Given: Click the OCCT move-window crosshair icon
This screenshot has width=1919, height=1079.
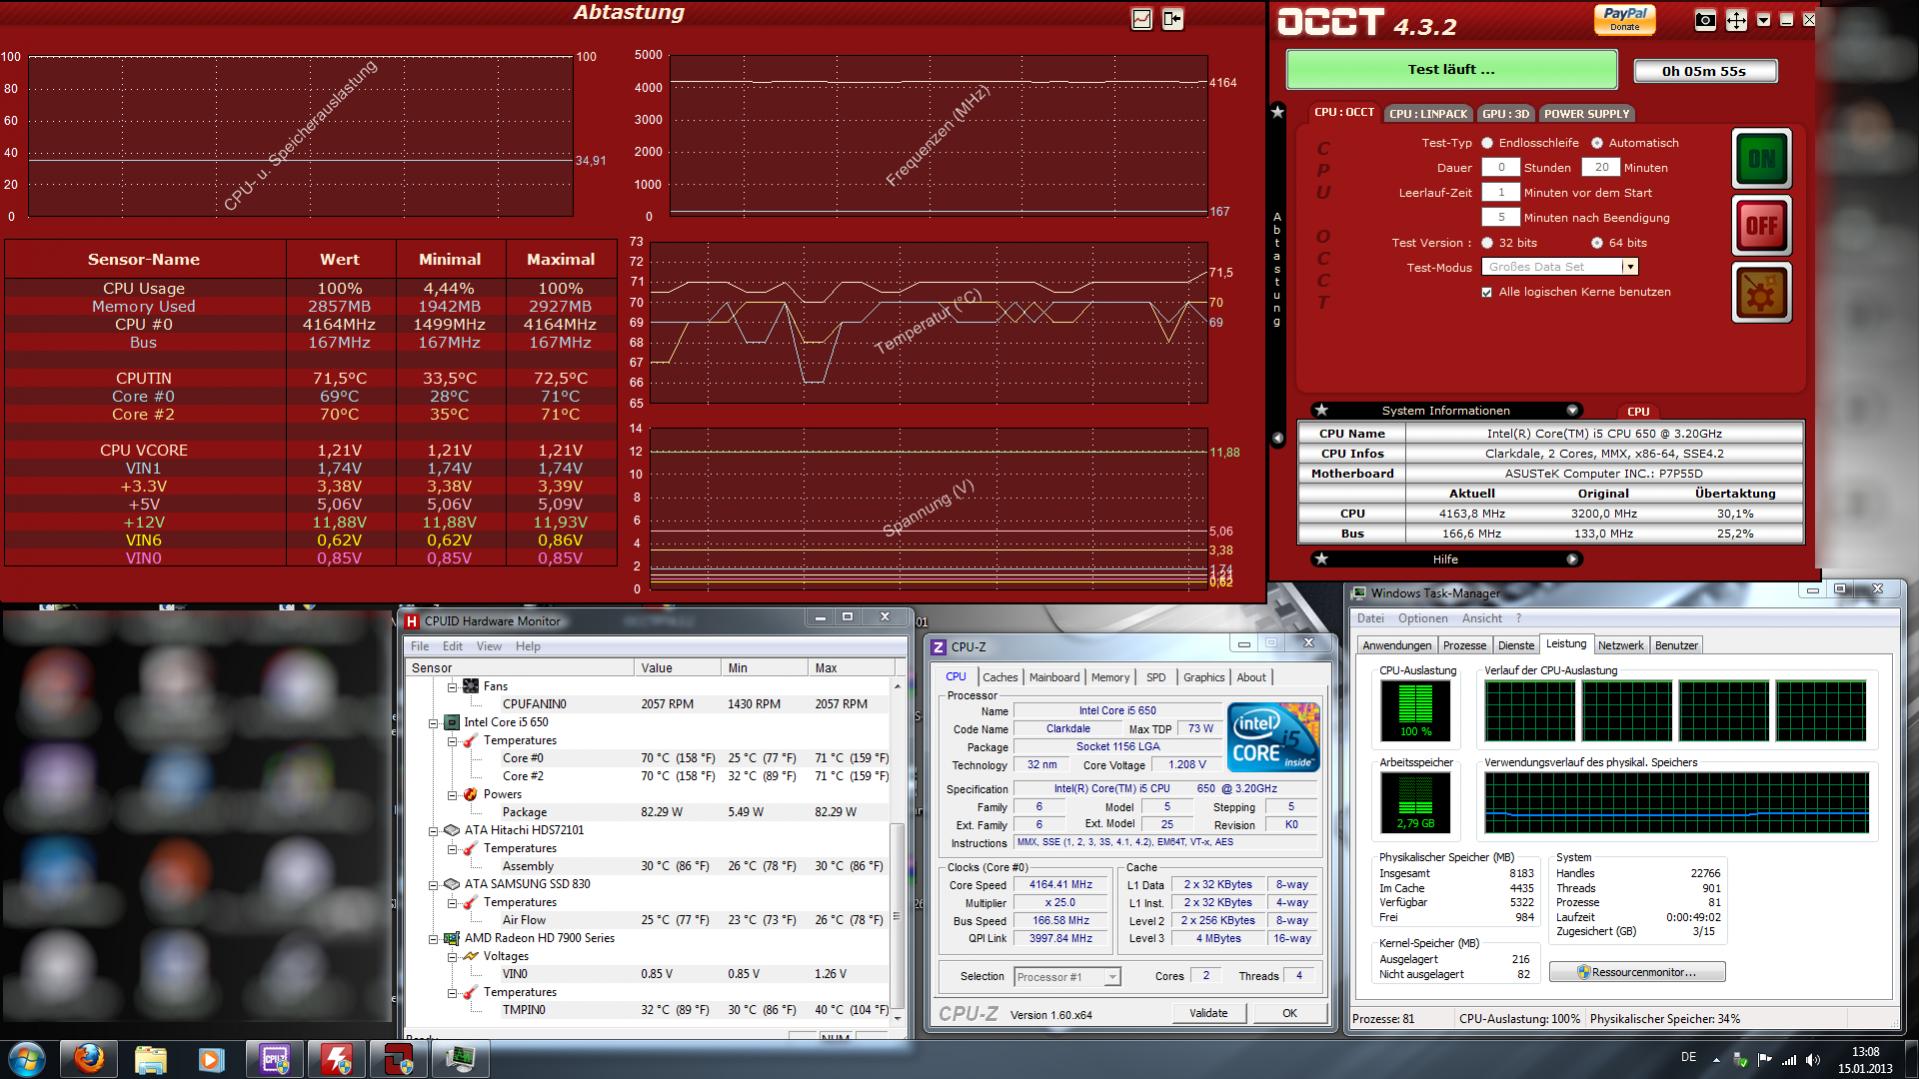Looking at the screenshot, I should pos(1736,20).
